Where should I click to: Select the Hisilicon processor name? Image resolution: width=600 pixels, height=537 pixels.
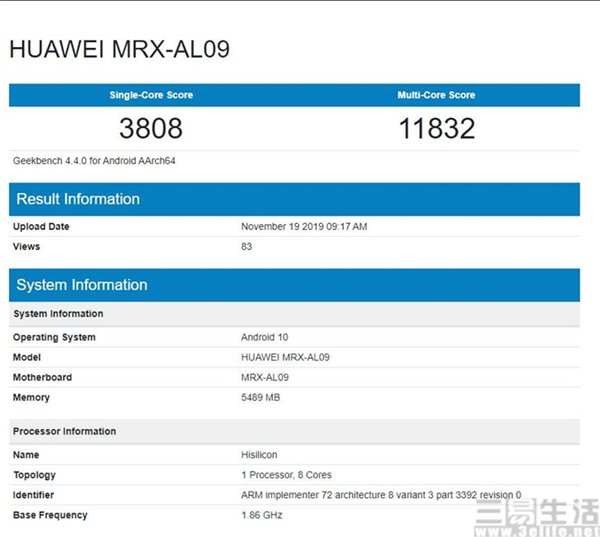tap(259, 455)
